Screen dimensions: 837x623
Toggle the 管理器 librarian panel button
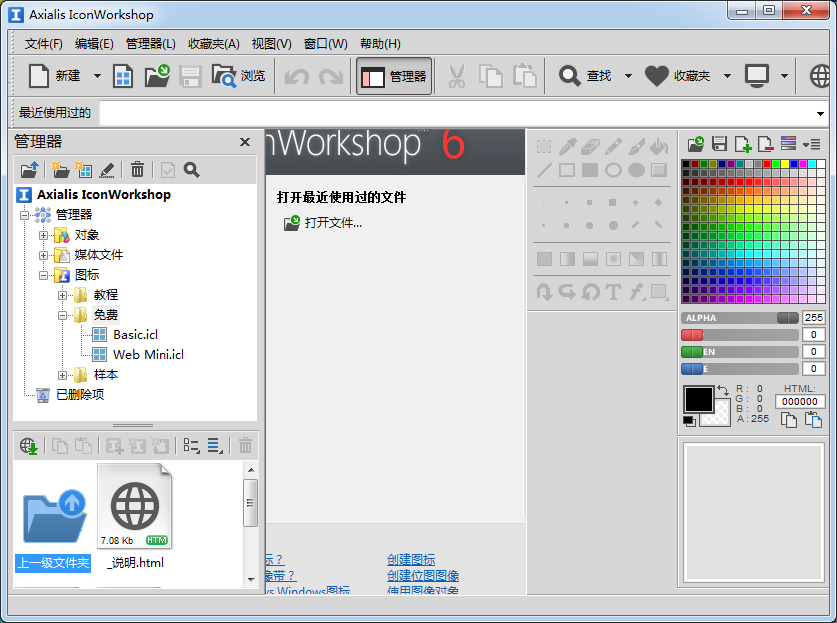pyautogui.click(x=394, y=76)
